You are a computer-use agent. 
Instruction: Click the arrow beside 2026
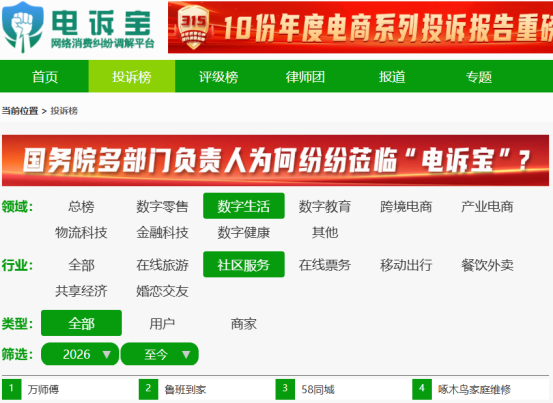107,355
